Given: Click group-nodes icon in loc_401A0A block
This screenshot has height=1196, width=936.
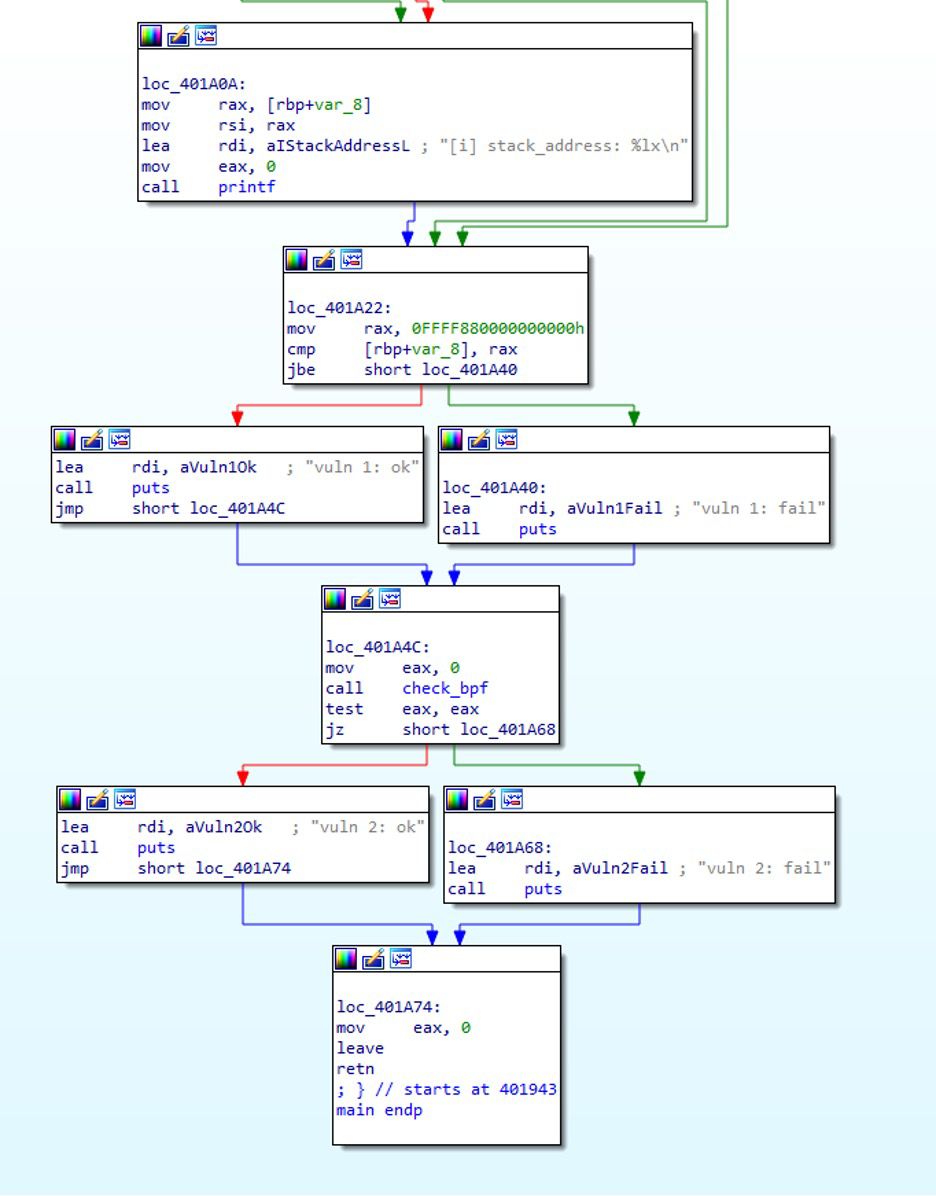Looking at the screenshot, I should (x=206, y=36).
